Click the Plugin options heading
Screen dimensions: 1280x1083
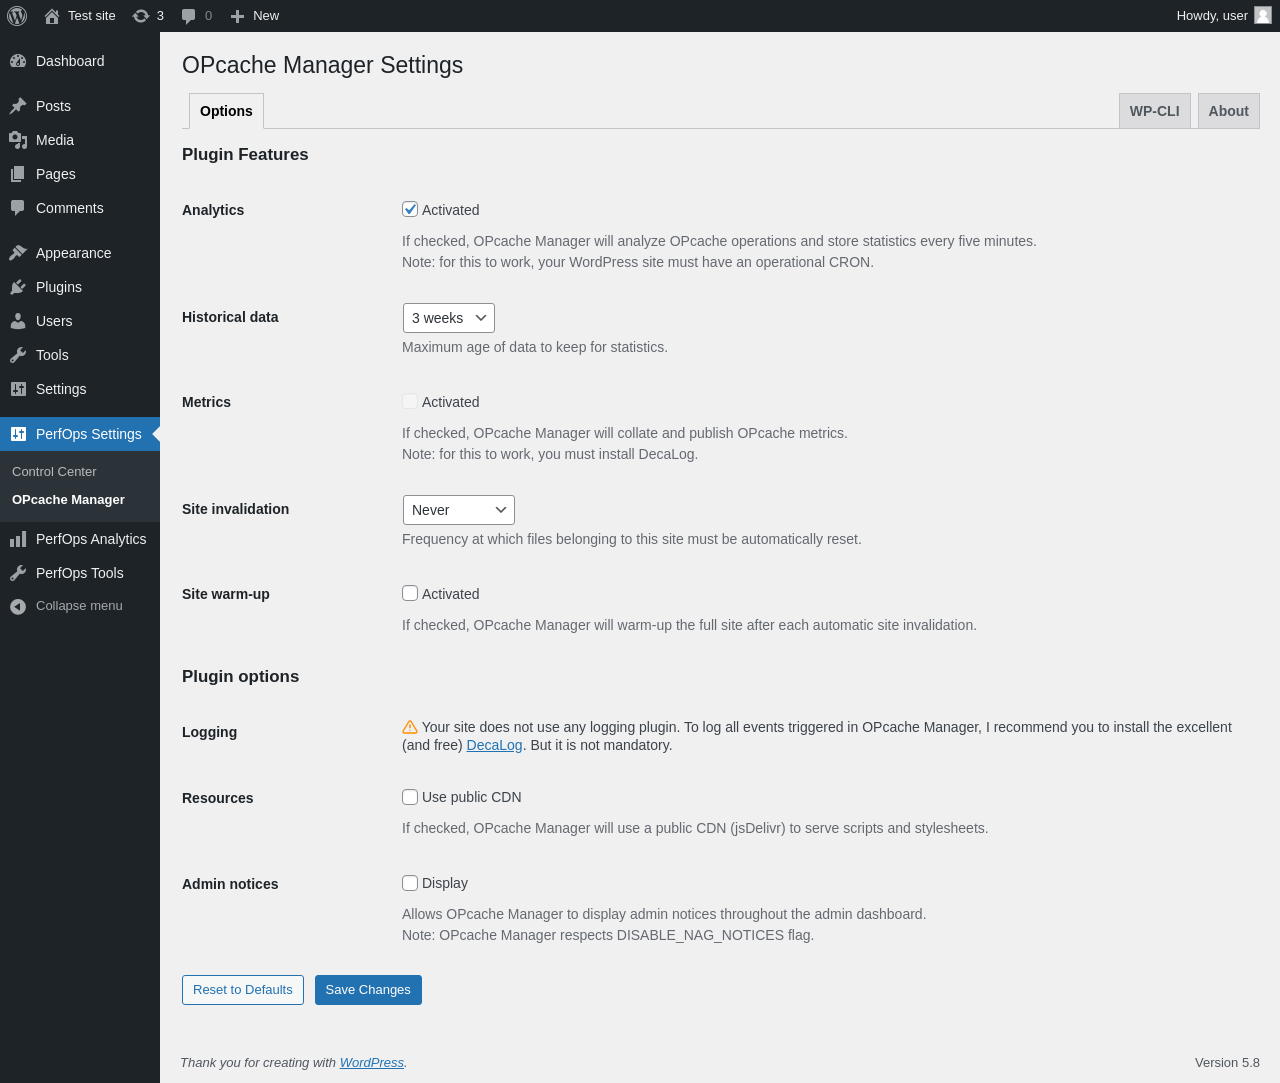[x=240, y=676]
